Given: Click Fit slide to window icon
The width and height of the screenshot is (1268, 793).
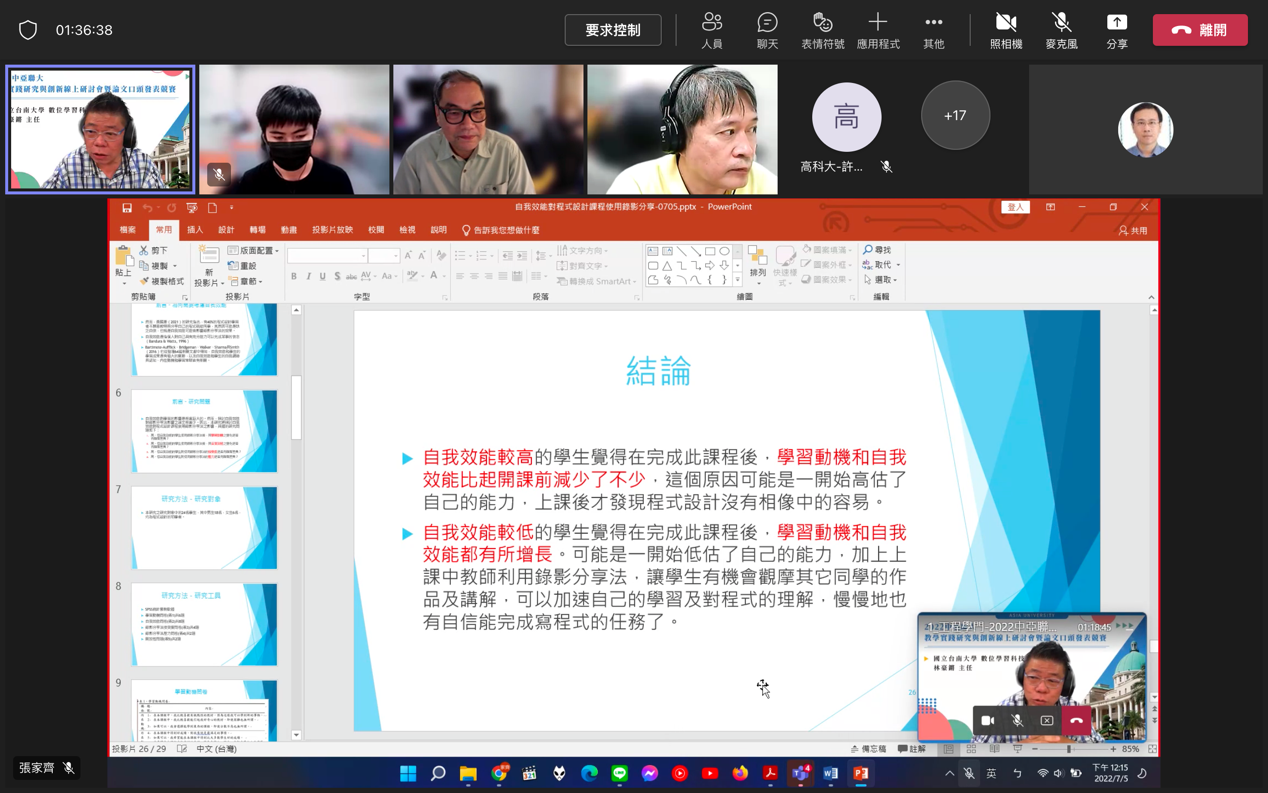Looking at the screenshot, I should click(x=1152, y=749).
